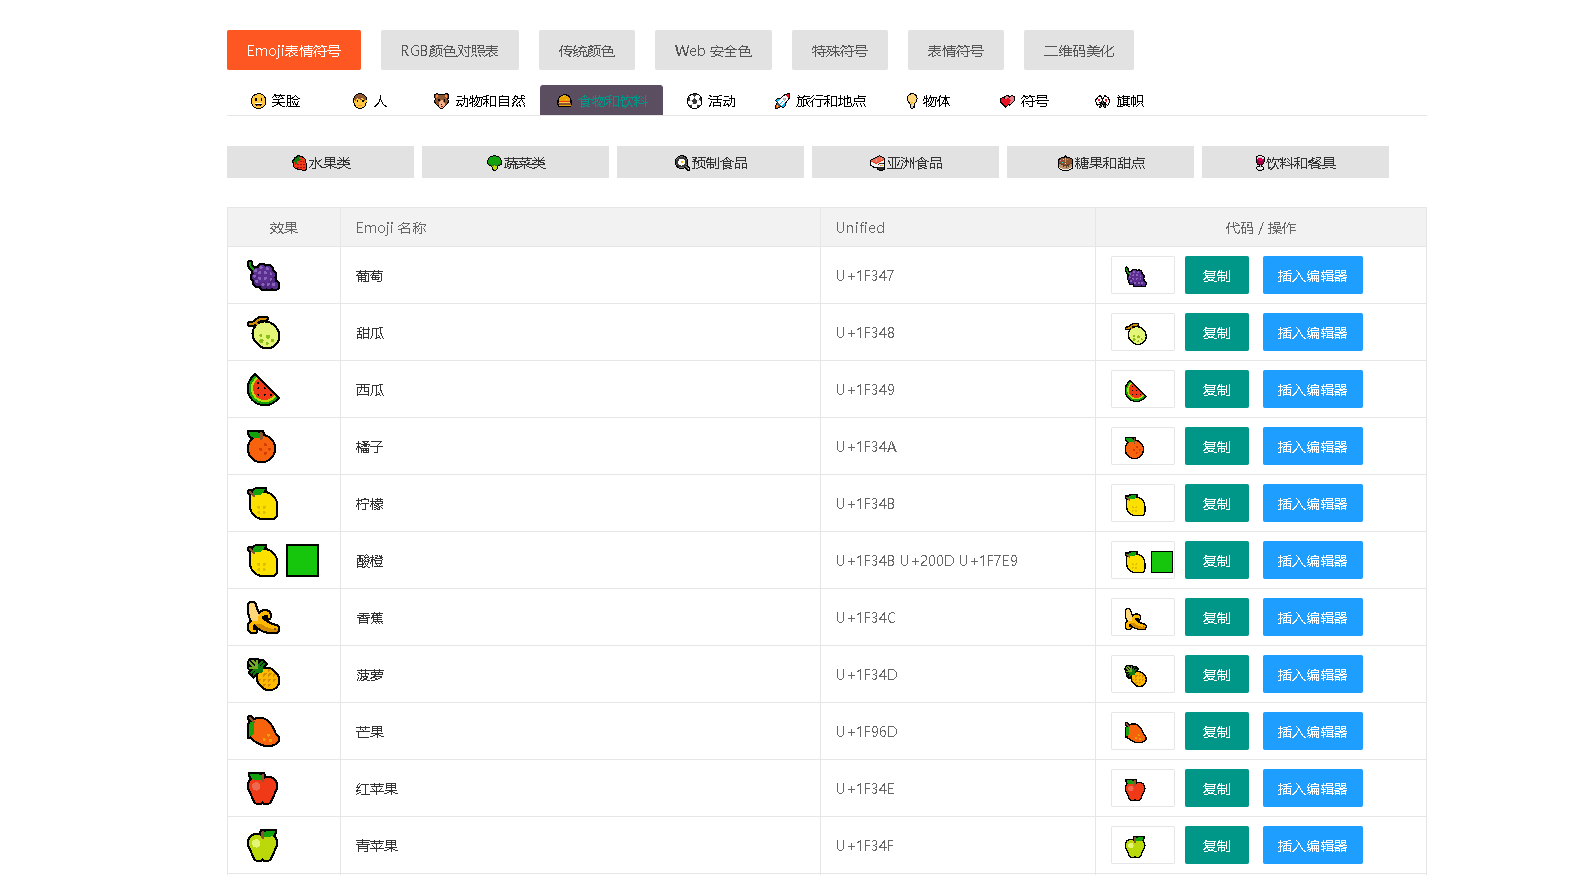Click the red apple emoji icon
1572x875 pixels.
(263, 789)
